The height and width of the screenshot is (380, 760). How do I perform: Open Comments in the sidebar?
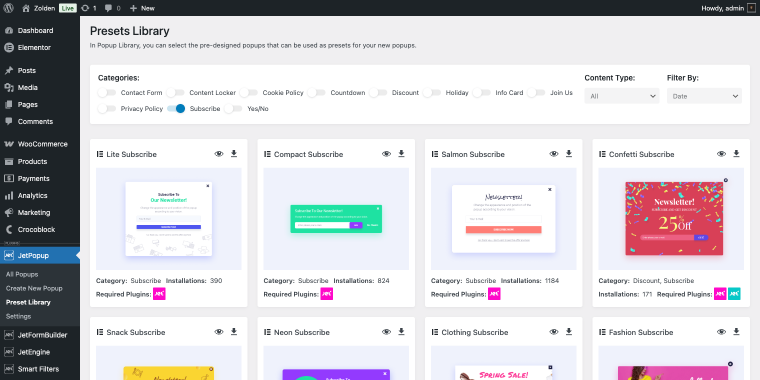[40, 121]
